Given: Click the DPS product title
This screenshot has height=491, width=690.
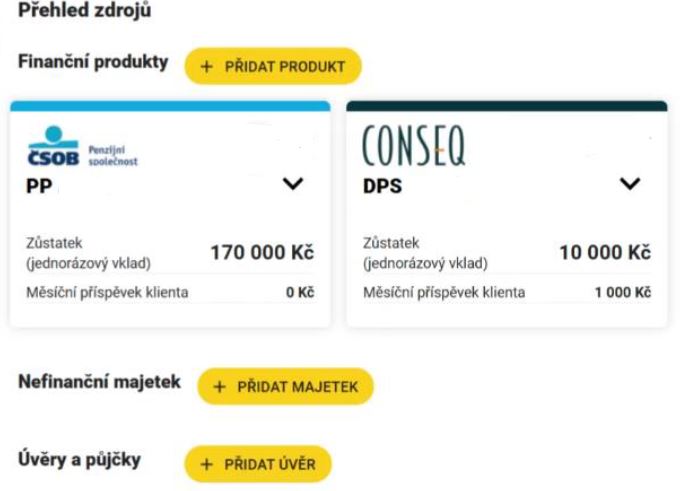Looking at the screenshot, I should [x=382, y=186].
